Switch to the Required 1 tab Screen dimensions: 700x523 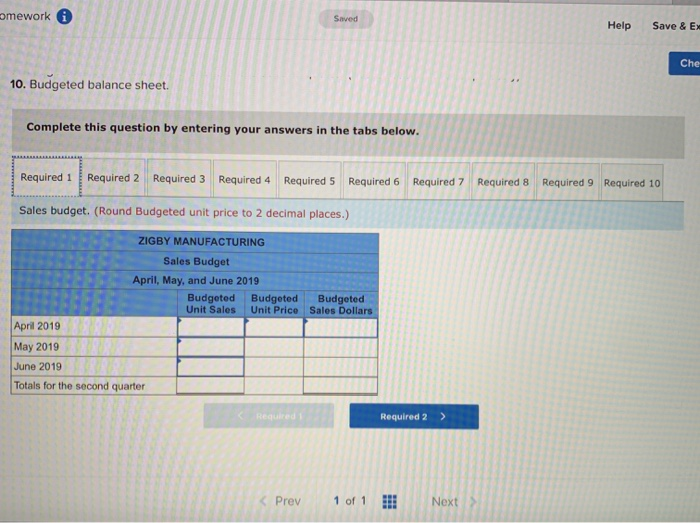[x=46, y=177]
